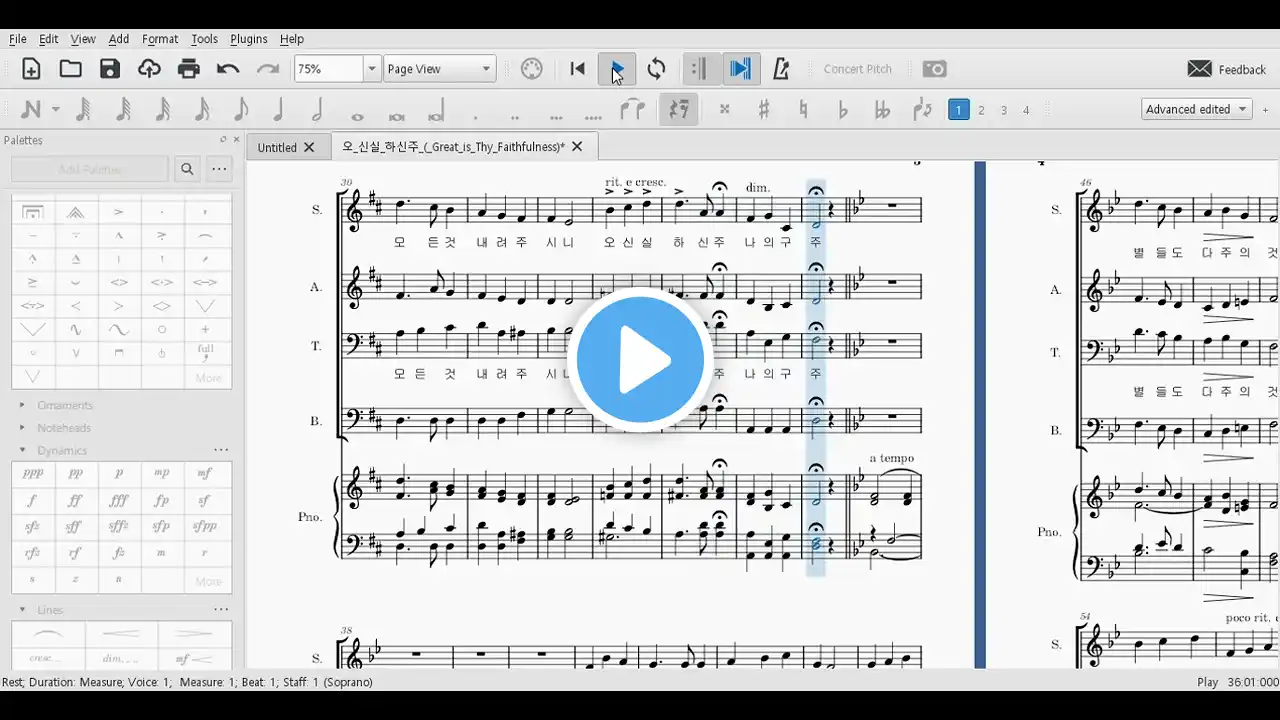Viewport: 1280px width, 720px height.
Task: Switch to voice 3
Action: click(x=1004, y=110)
